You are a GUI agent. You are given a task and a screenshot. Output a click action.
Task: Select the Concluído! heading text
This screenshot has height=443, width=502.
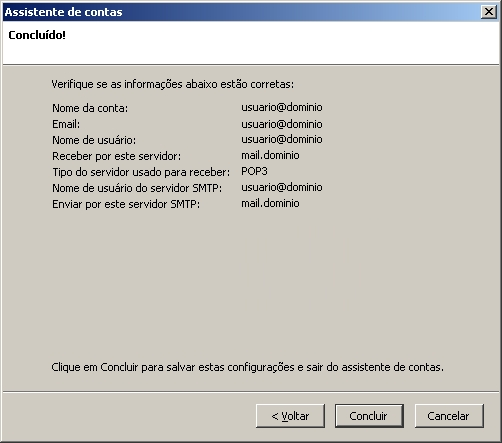pos(37,35)
